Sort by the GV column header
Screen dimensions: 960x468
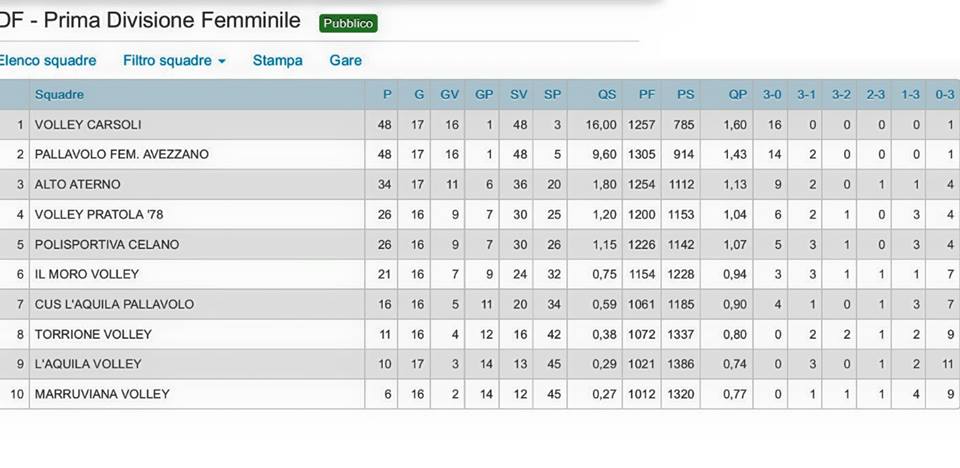[449, 95]
